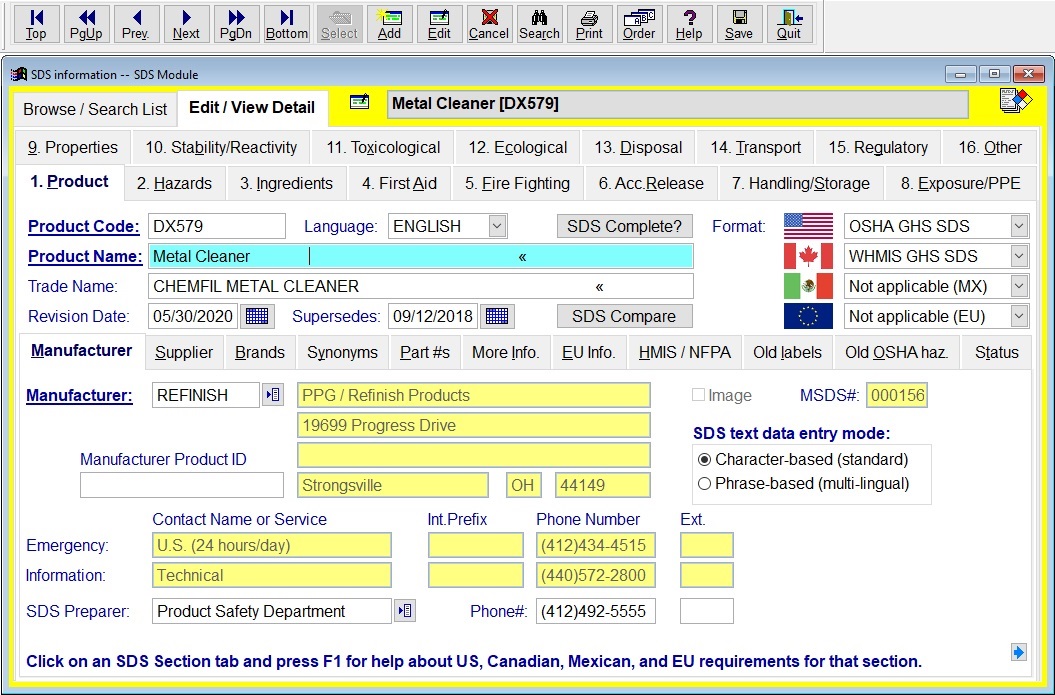Open the 8. Exposure/PPE tab
1055x695 pixels.
pyautogui.click(x=961, y=183)
